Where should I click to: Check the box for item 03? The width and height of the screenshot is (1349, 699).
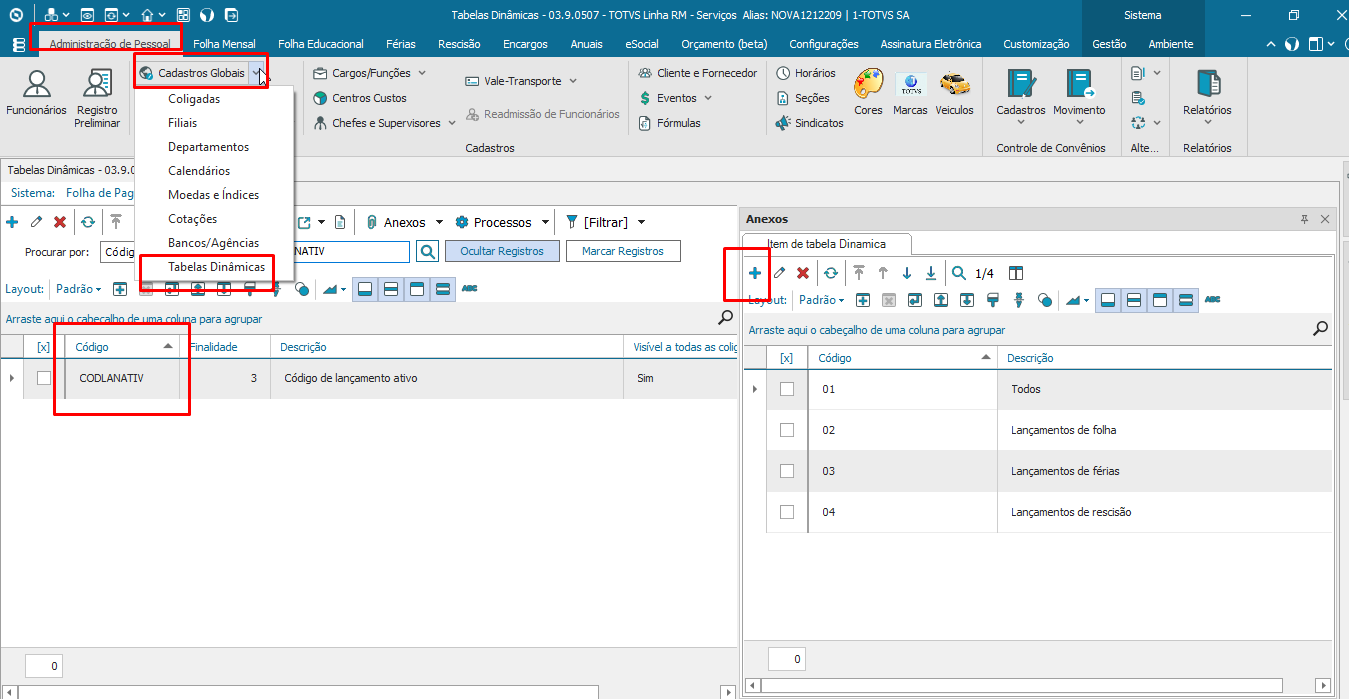click(x=787, y=471)
